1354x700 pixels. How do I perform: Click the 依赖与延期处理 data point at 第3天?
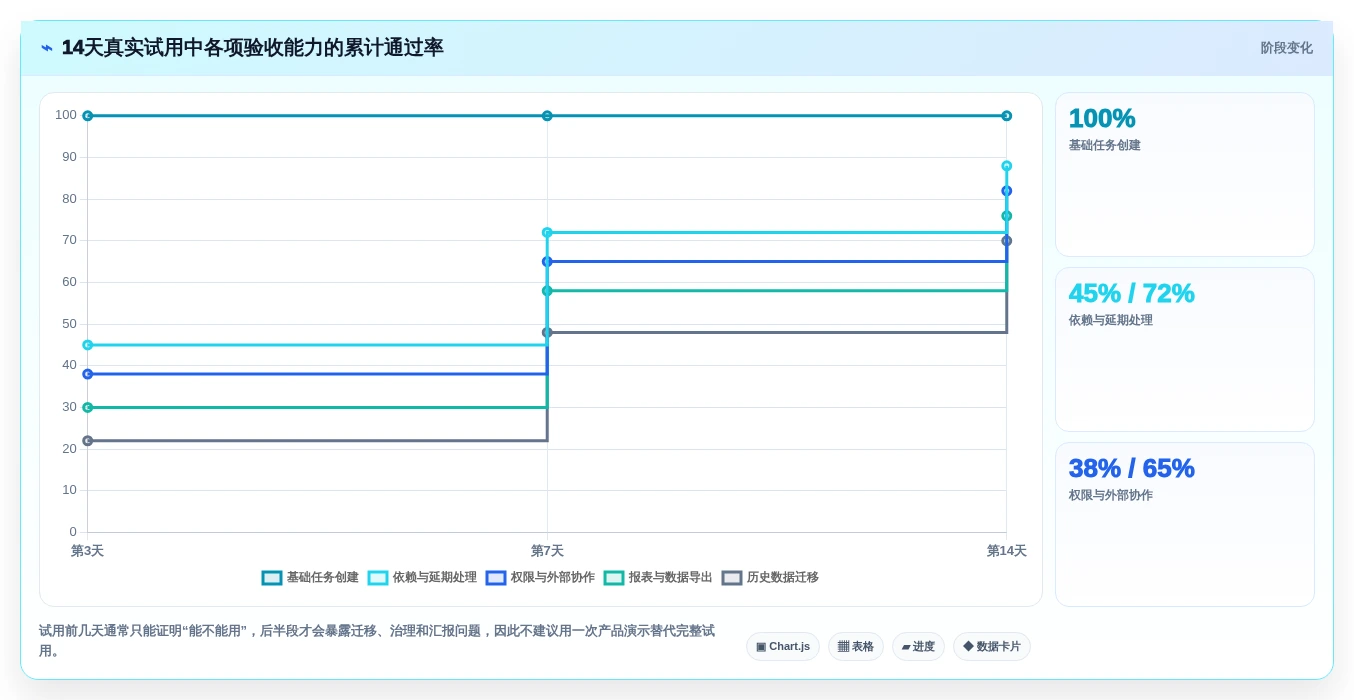[87, 345]
